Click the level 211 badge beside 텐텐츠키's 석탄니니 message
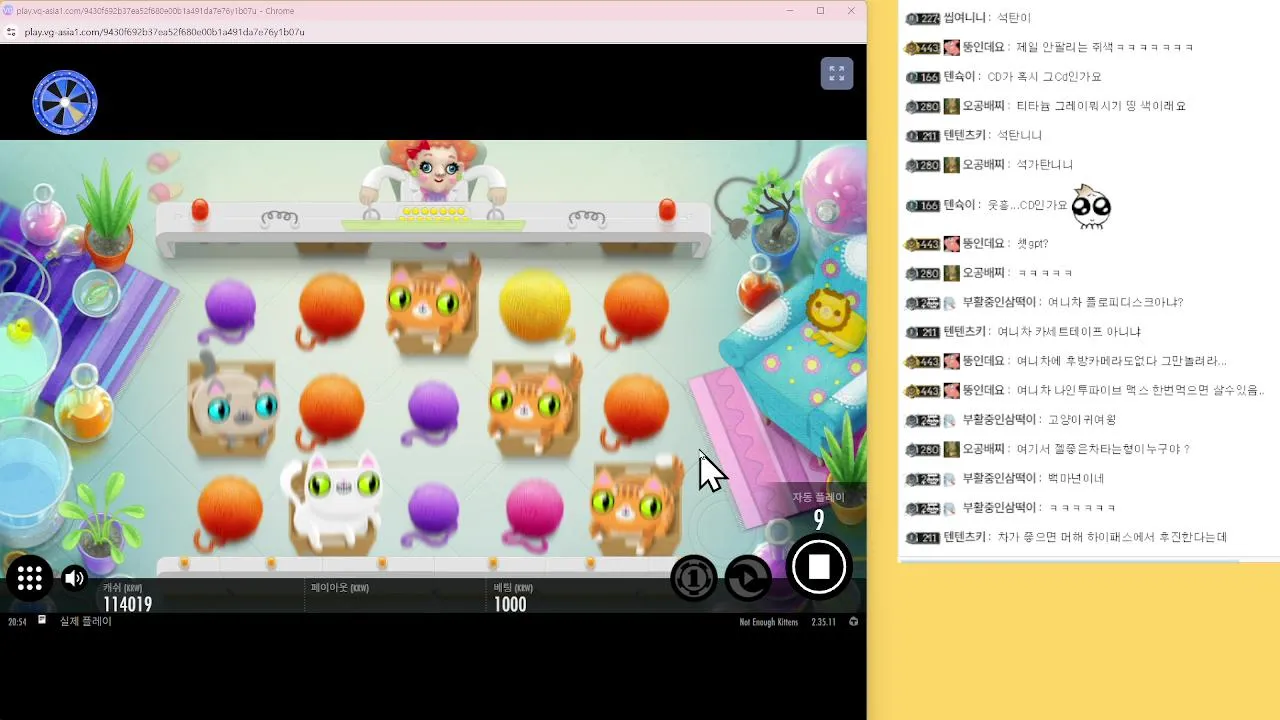 (x=923, y=136)
